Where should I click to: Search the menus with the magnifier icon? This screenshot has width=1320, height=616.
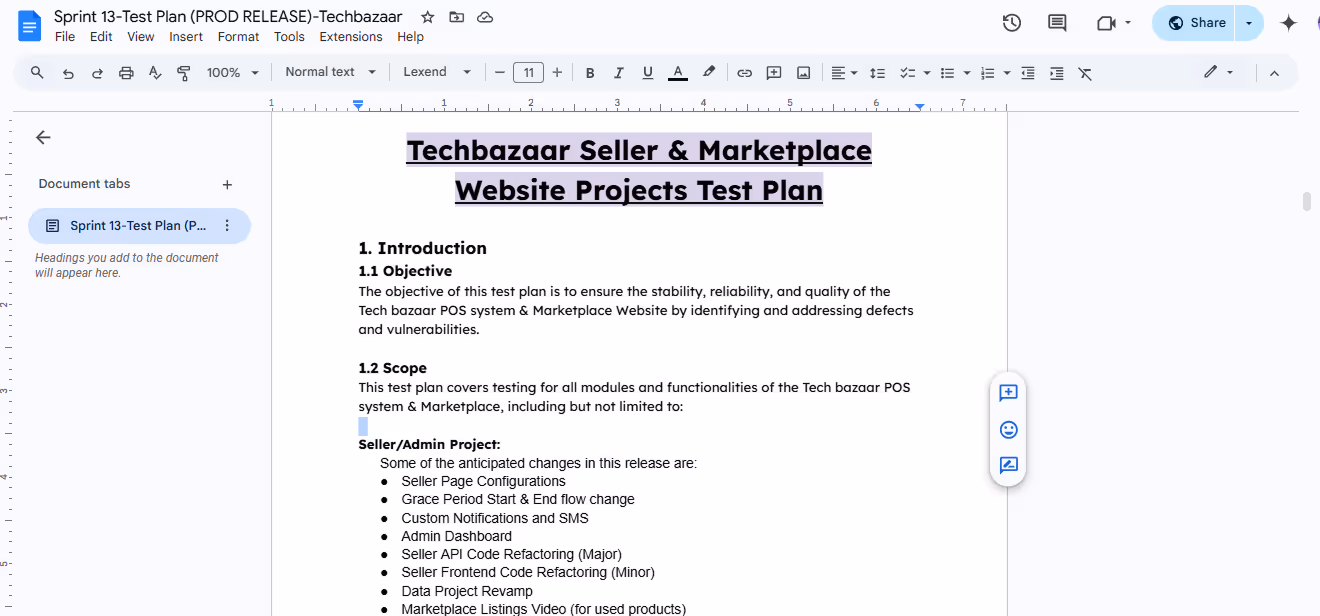[37, 72]
